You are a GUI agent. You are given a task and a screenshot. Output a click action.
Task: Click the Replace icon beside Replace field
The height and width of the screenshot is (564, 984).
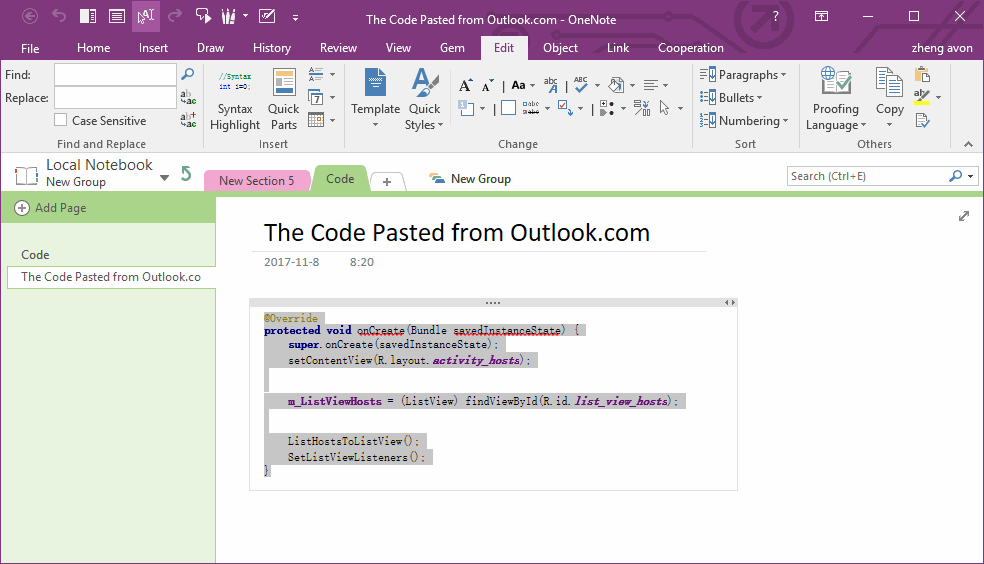188,97
